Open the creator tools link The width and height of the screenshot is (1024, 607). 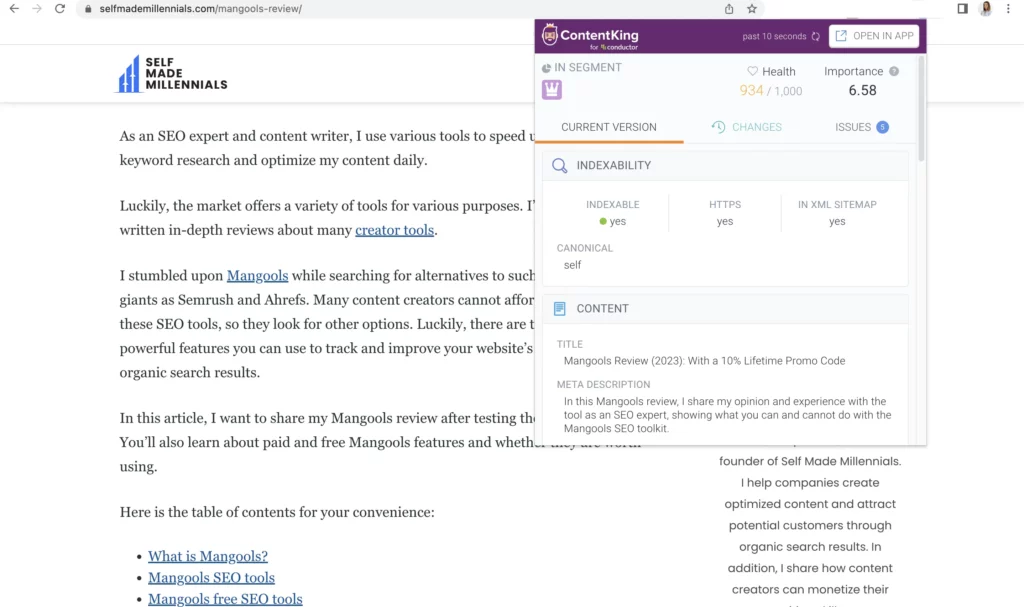[393, 230]
